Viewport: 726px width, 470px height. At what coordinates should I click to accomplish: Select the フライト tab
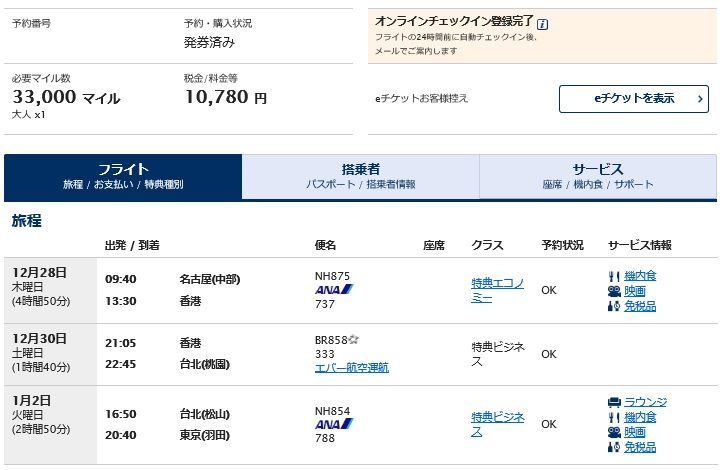tap(123, 177)
